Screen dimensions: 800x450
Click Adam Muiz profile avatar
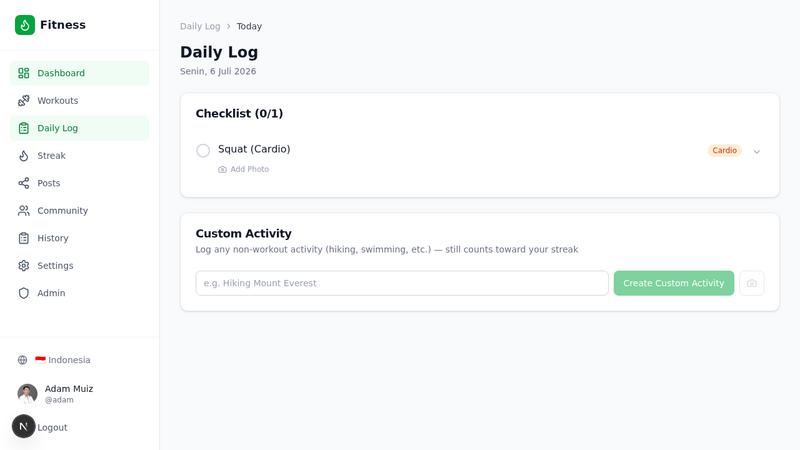pyautogui.click(x=28, y=394)
